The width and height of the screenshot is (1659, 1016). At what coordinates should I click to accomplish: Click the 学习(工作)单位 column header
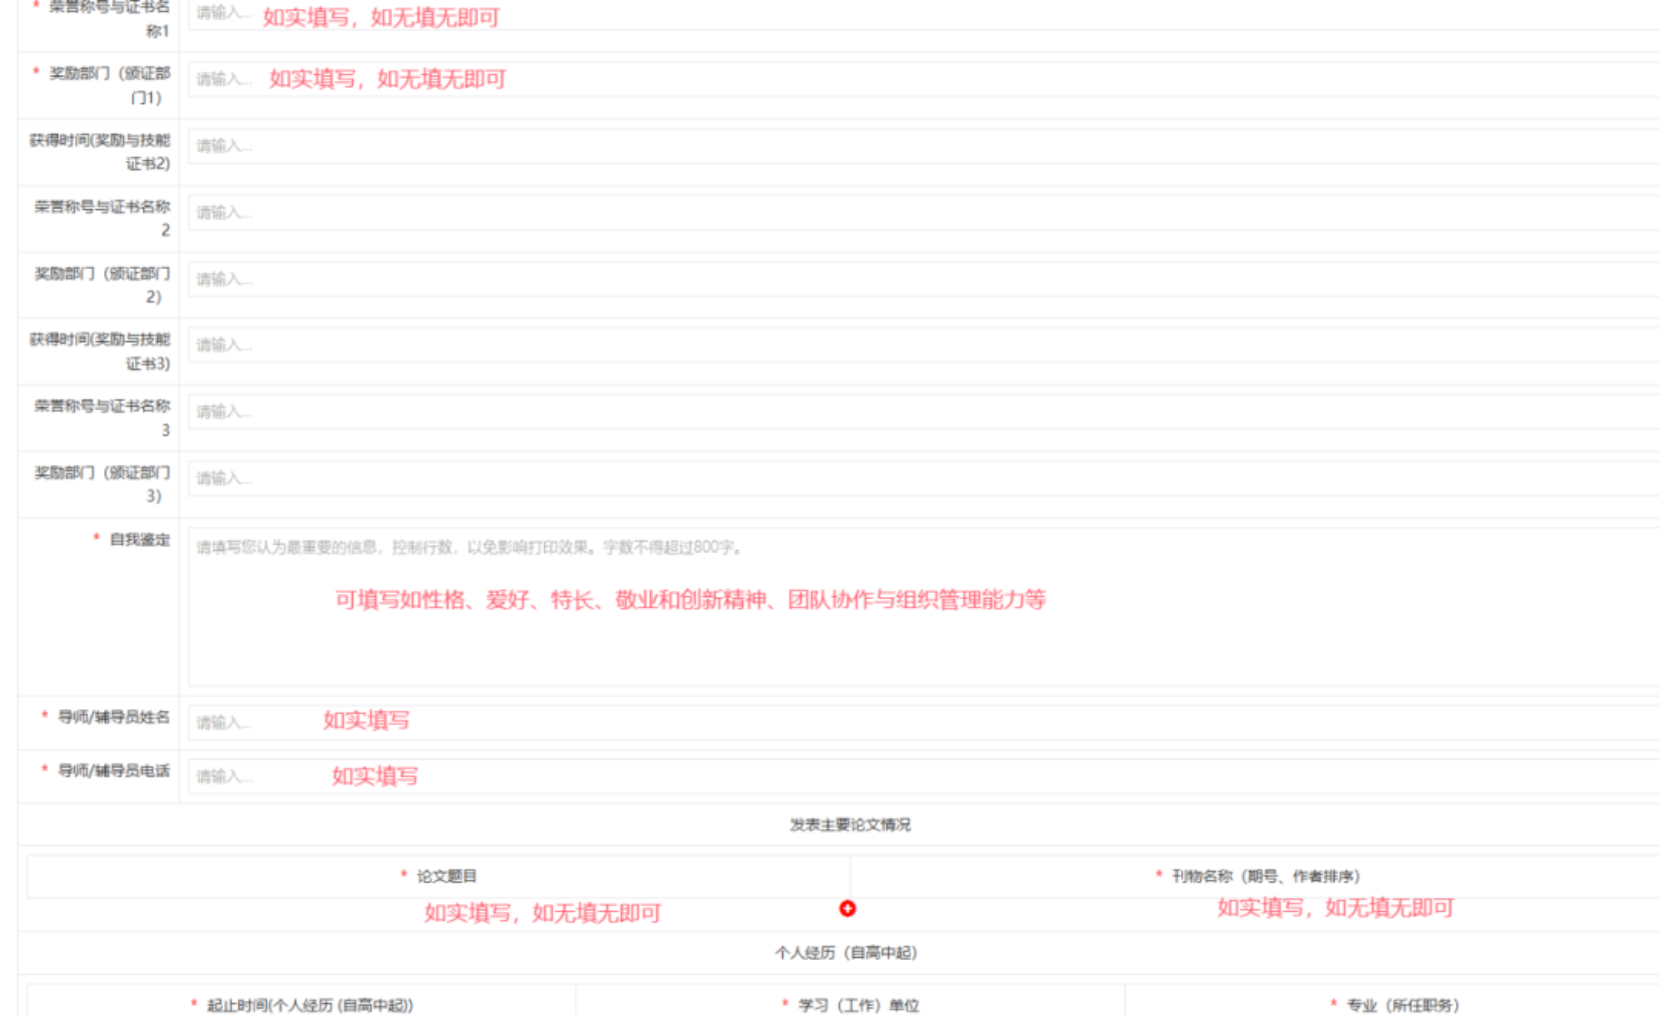[x=858, y=1005]
